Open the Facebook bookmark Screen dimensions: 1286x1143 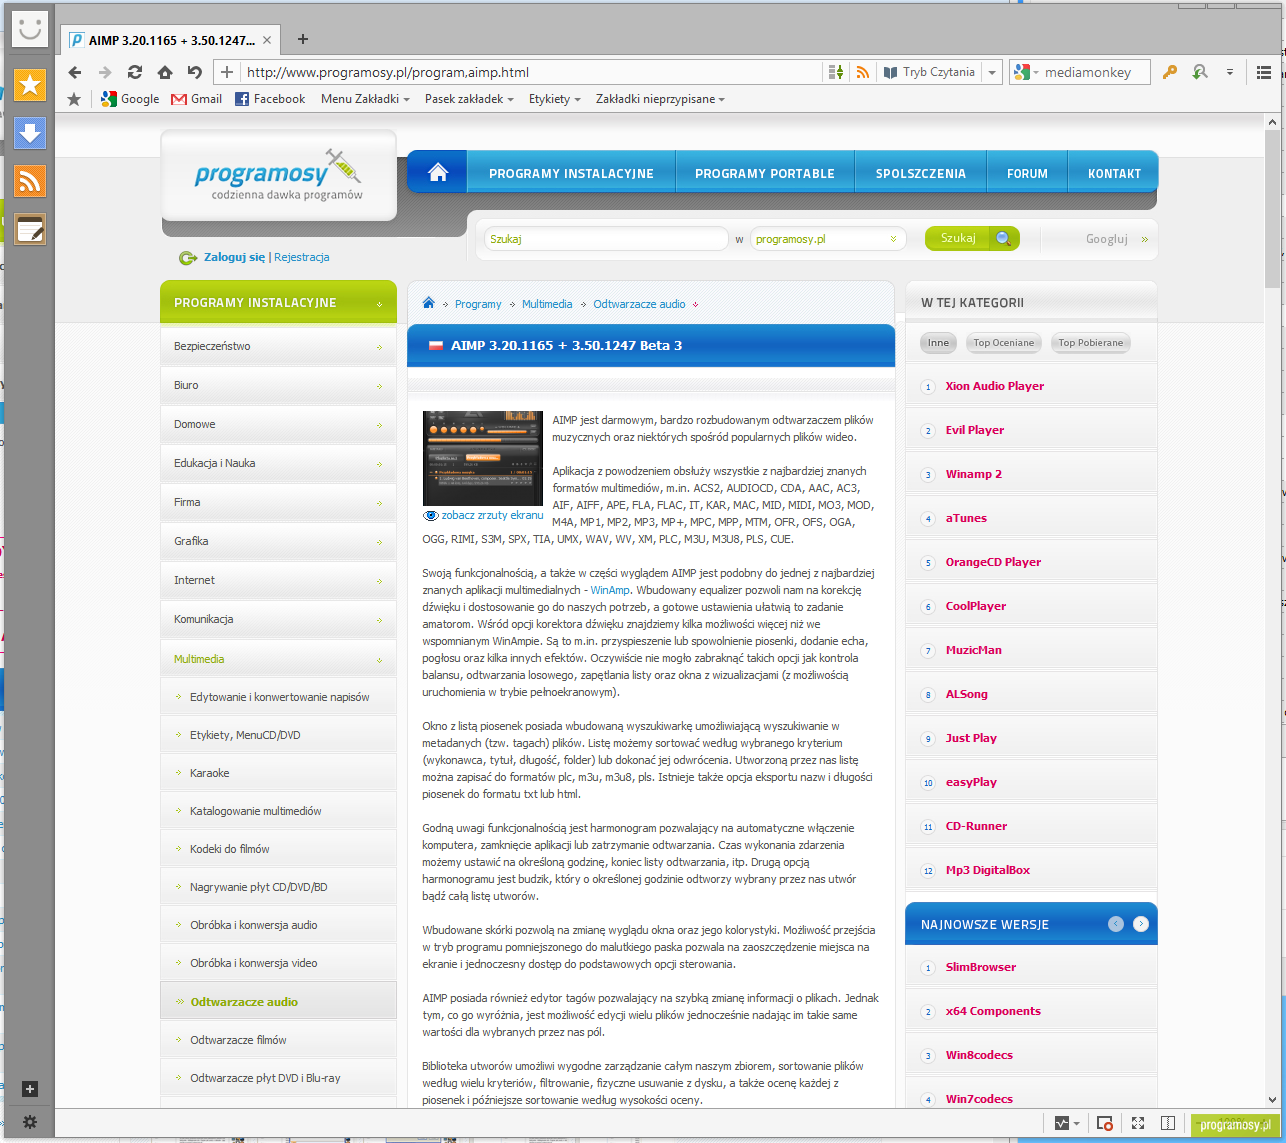tap(270, 99)
